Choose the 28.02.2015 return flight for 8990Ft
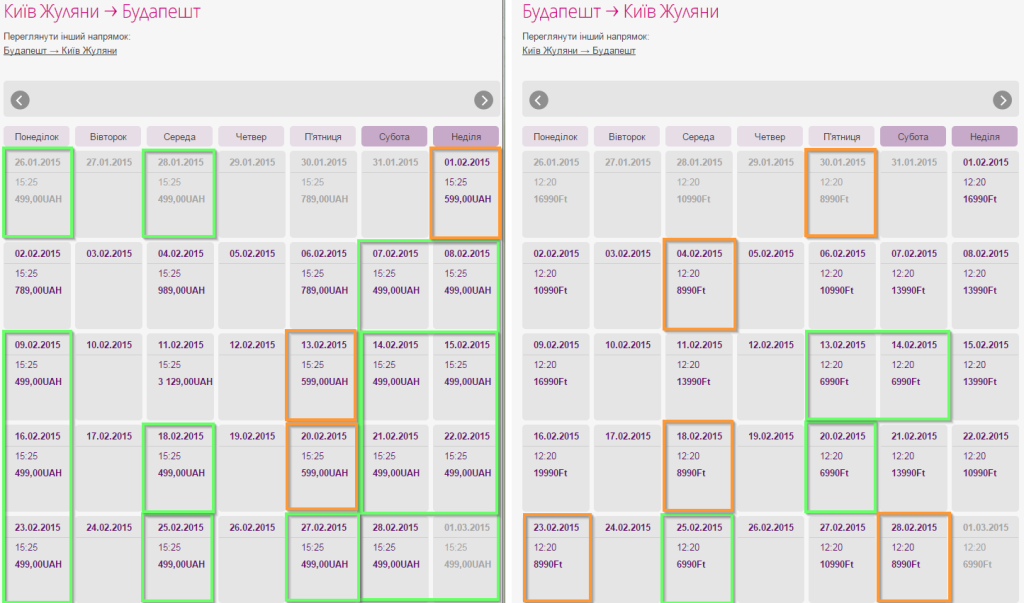Image resolution: width=1024 pixels, height=603 pixels. [x=913, y=559]
